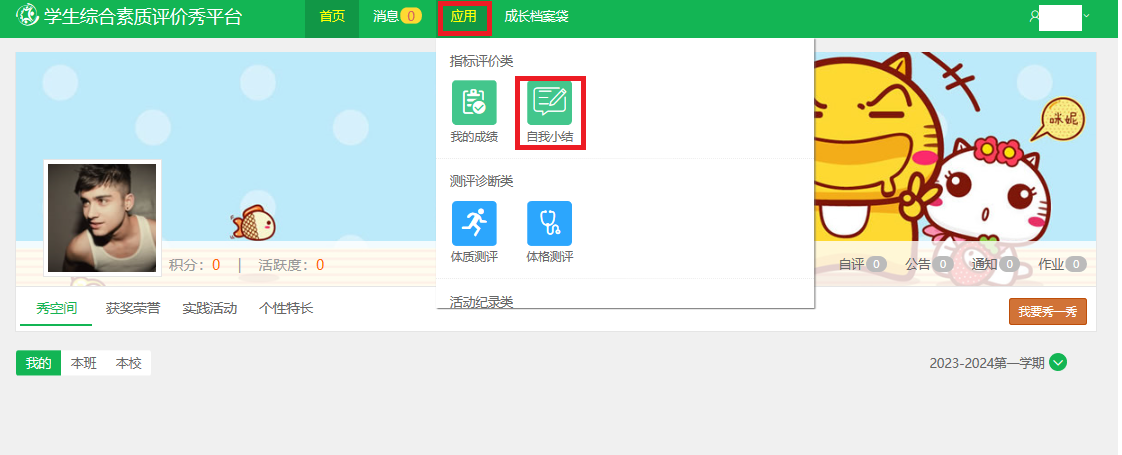Open the 自我小结 app icon
The width and height of the screenshot is (1122, 455).
tap(550, 103)
